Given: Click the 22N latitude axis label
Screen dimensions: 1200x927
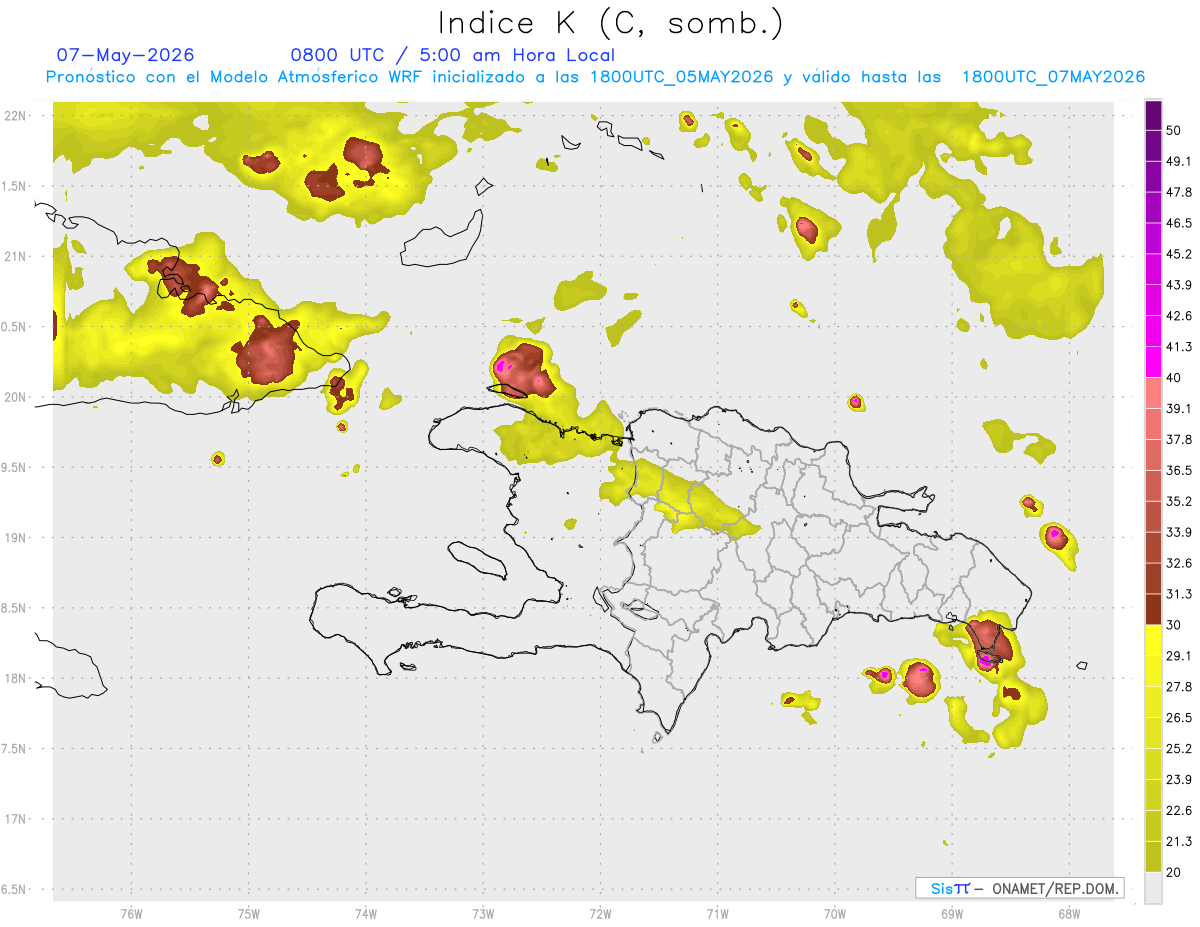Looking at the screenshot, I should tap(16, 116).
